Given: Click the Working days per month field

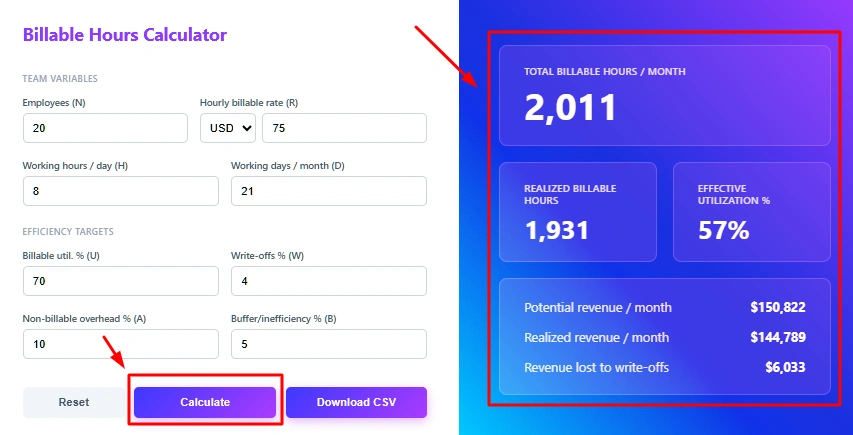Looking at the screenshot, I should pos(328,191).
